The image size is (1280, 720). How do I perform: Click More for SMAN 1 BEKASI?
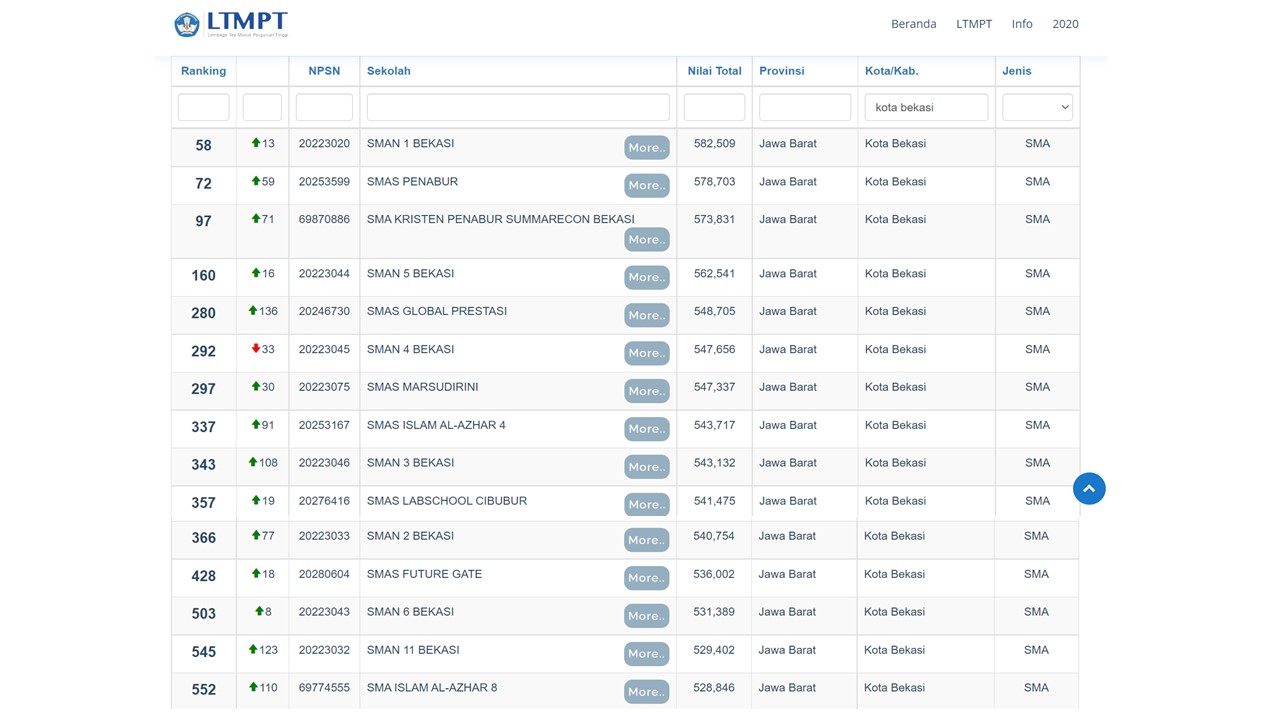[x=647, y=148]
